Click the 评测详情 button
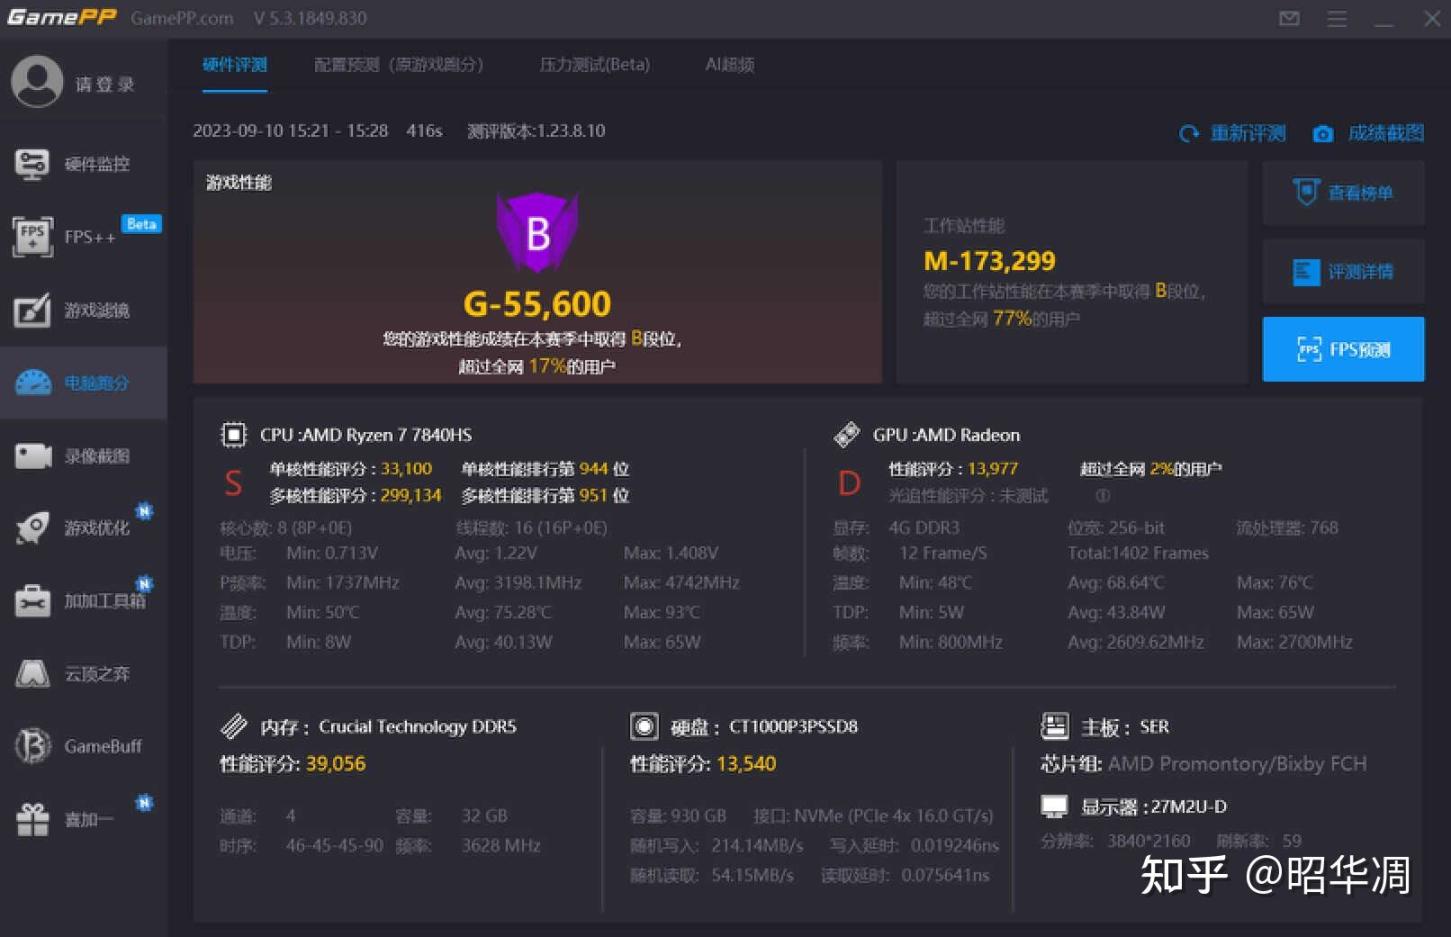The image size is (1451, 937). 1343,271
